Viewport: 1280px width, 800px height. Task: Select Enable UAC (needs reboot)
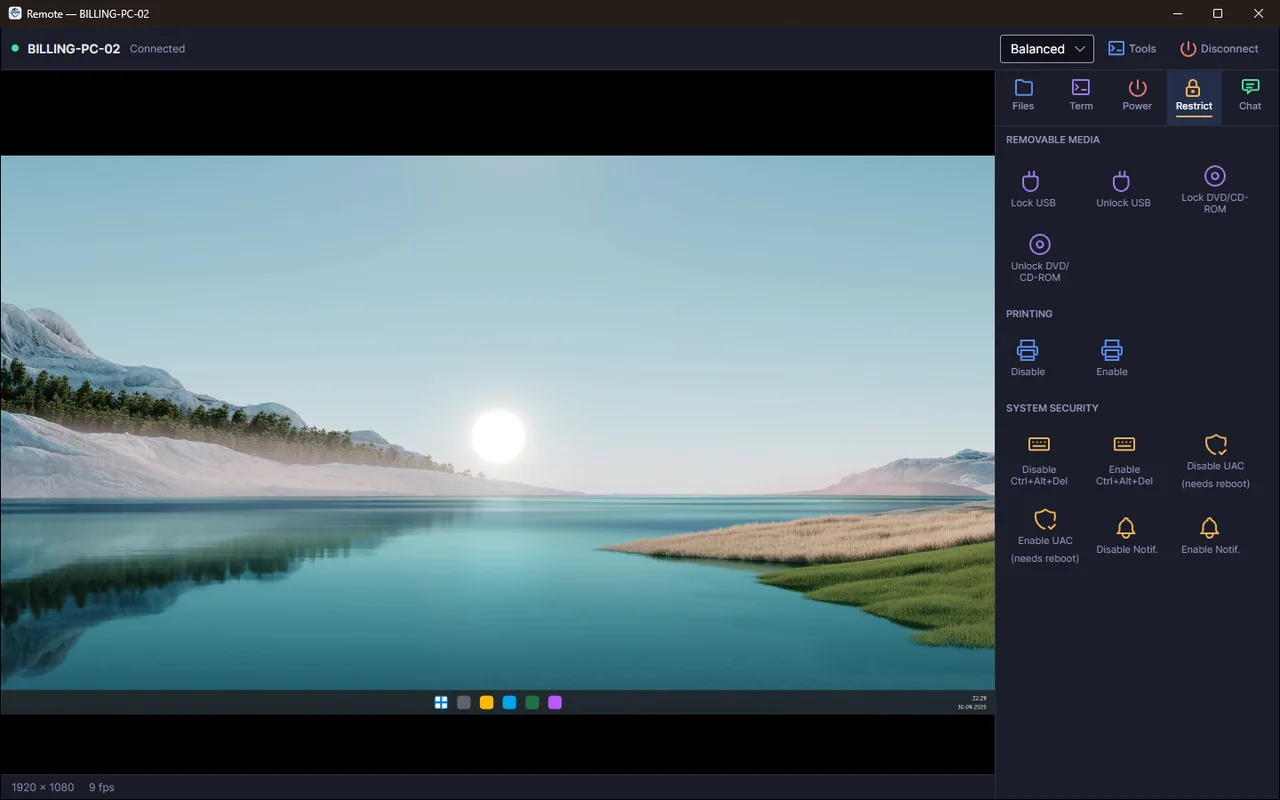point(1045,536)
